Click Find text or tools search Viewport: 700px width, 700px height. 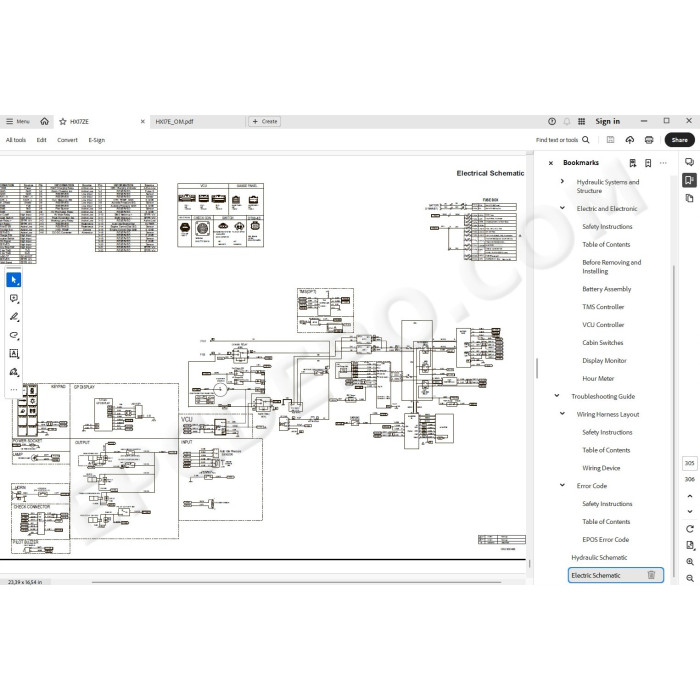(x=562, y=140)
